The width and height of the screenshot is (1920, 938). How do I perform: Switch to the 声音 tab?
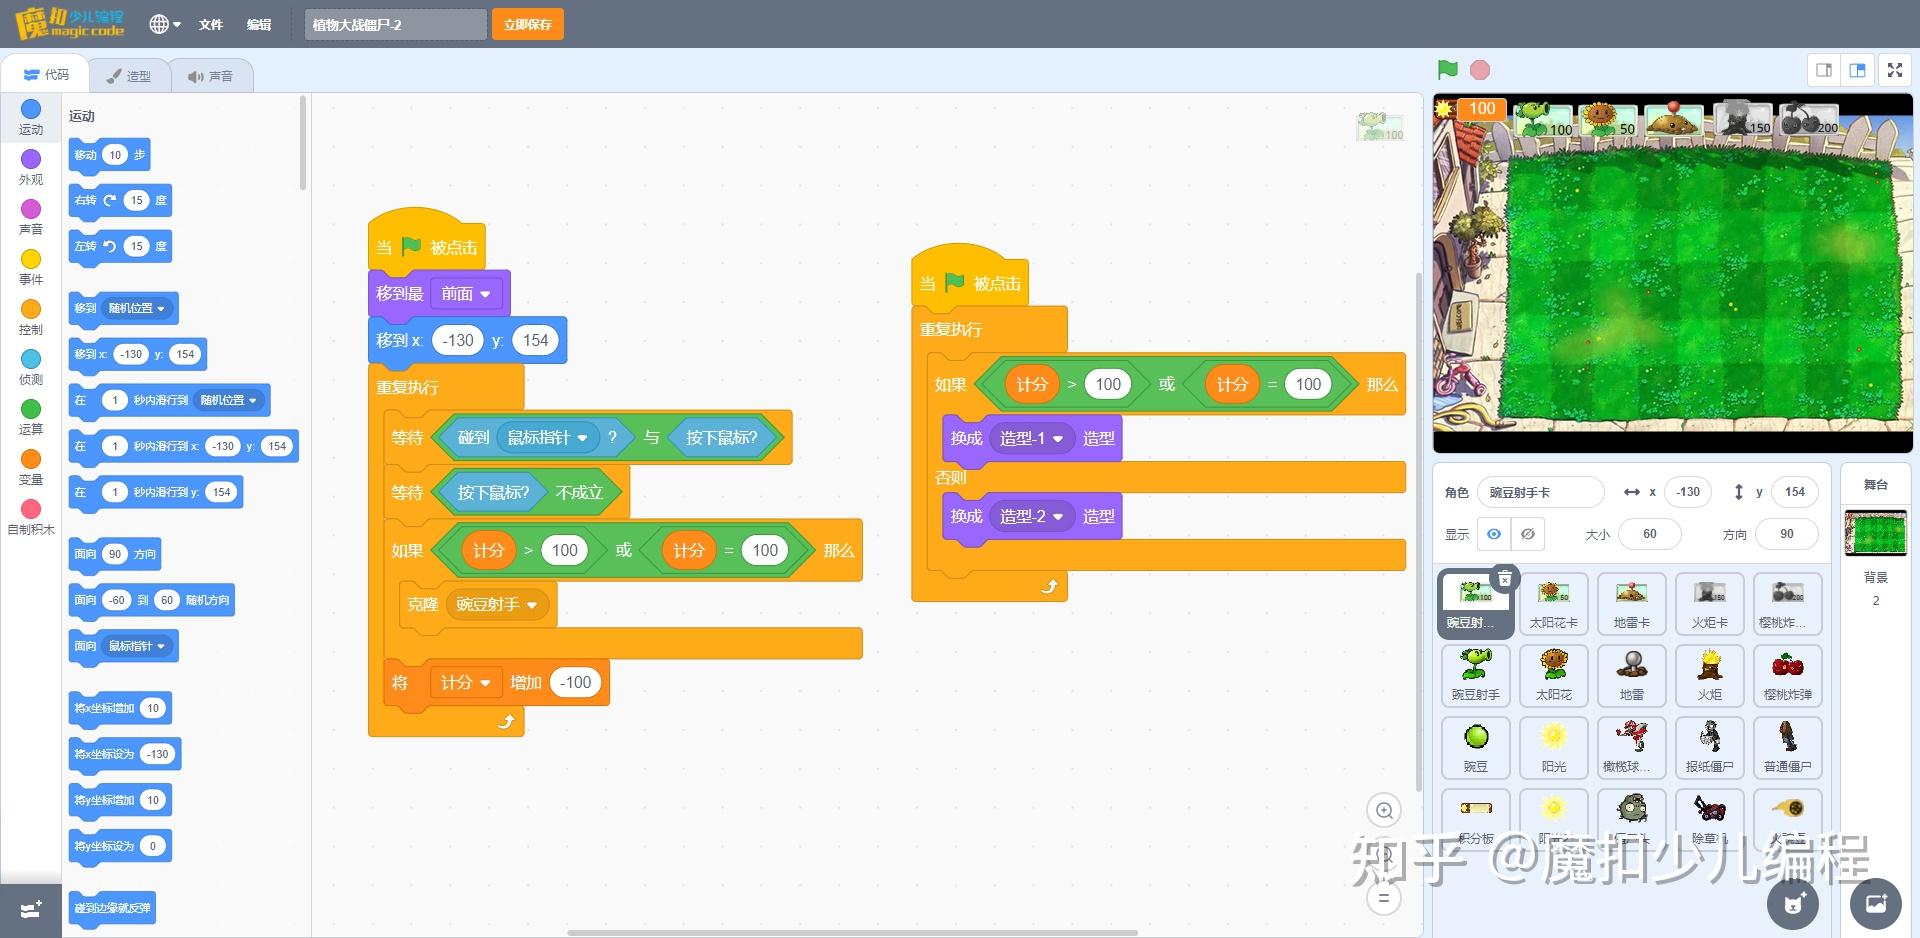coord(210,75)
